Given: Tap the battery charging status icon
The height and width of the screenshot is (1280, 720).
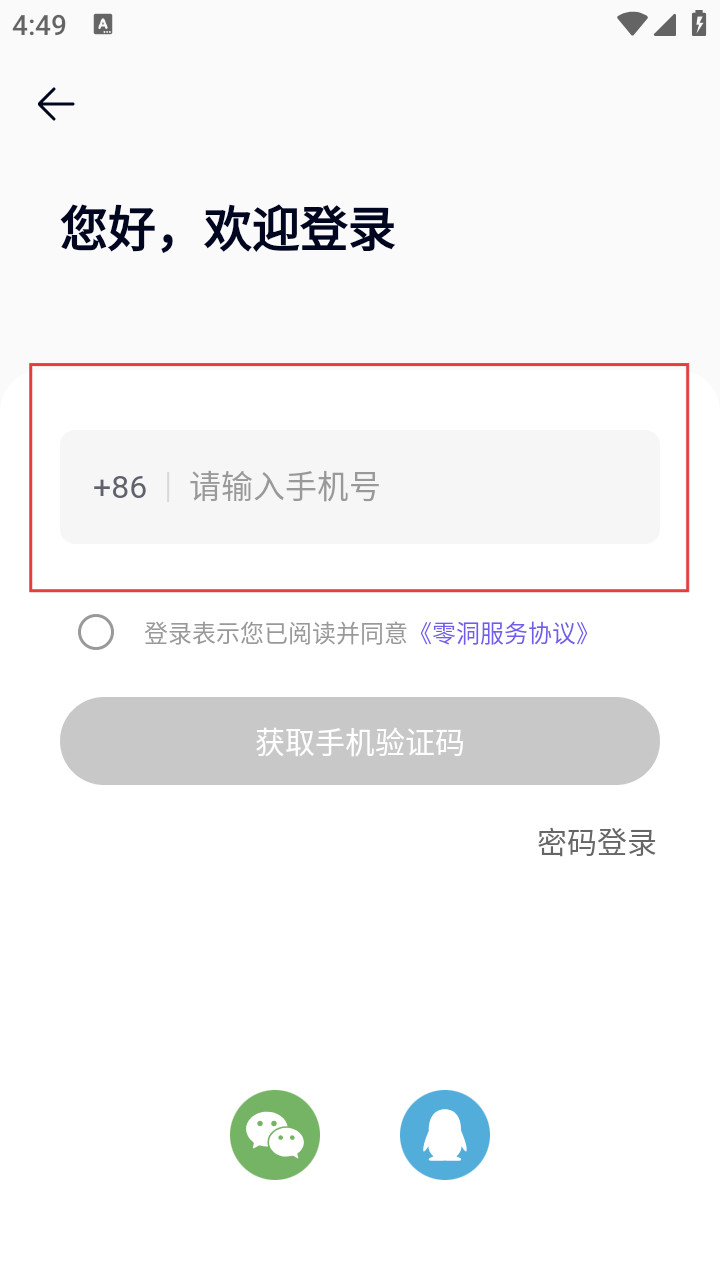Looking at the screenshot, I should (x=698, y=24).
